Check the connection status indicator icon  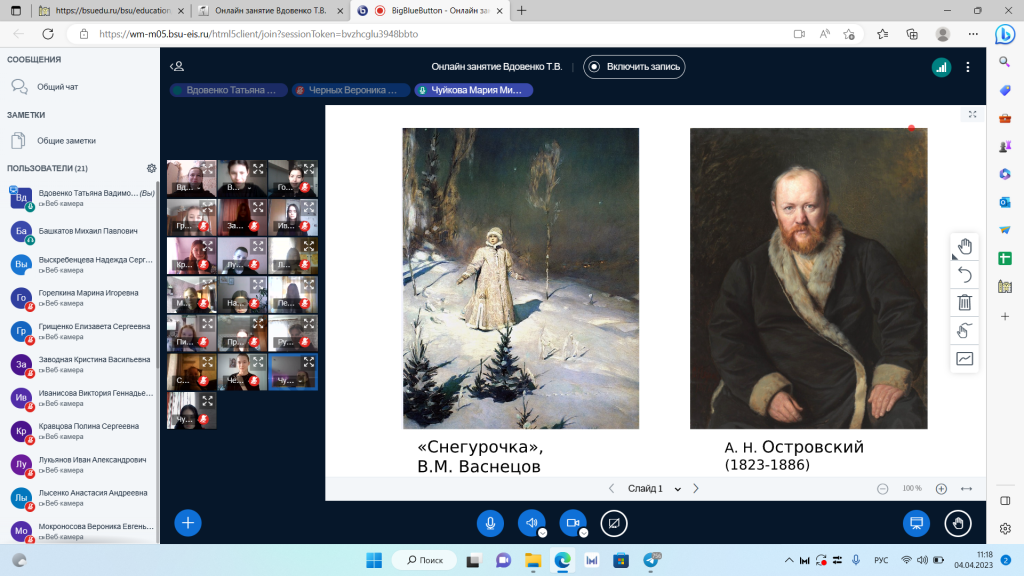[x=941, y=67]
